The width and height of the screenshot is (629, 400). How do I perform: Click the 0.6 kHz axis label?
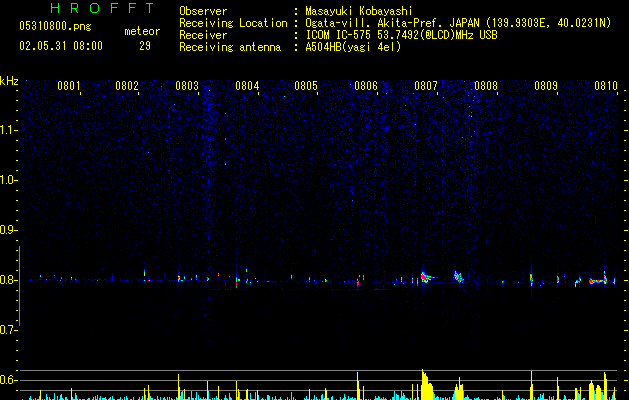[8, 380]
